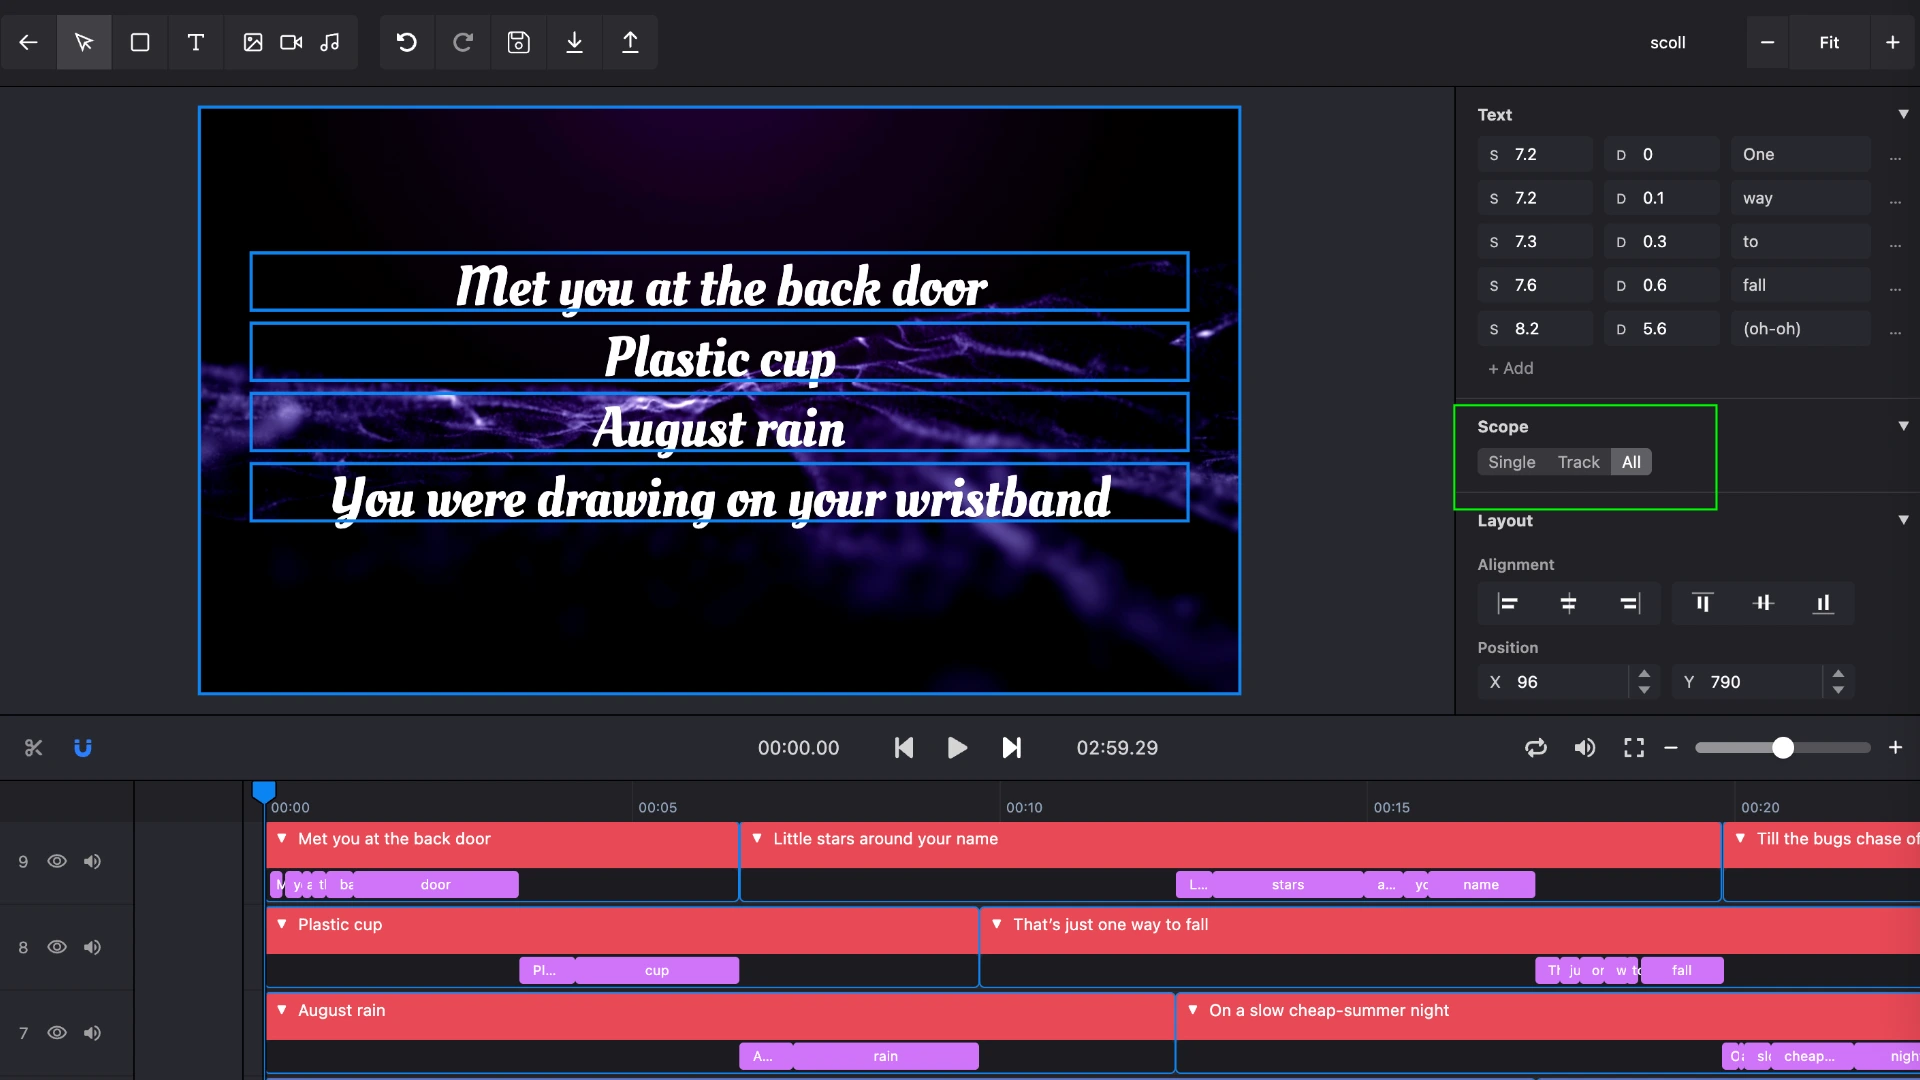
Task: Redo the last action
Action: point(462,42)
